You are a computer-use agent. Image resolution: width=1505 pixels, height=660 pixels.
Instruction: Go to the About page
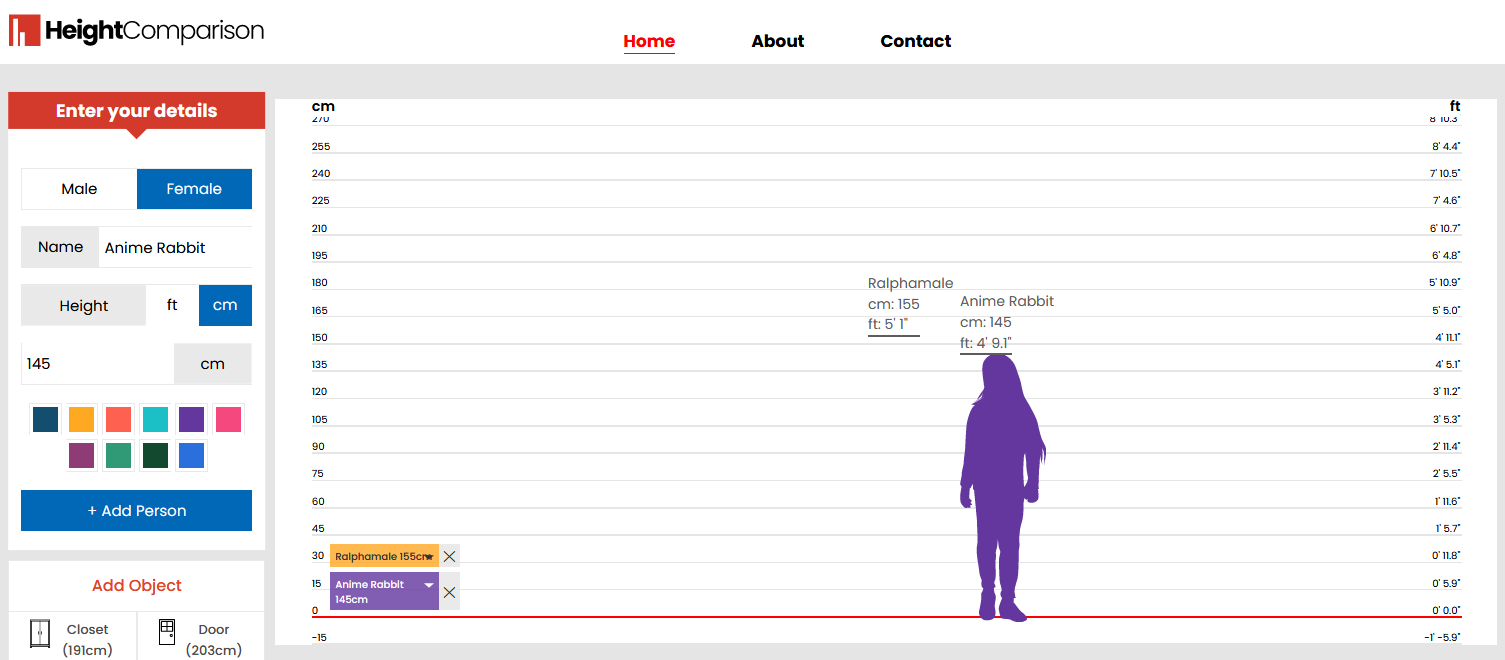click(778, 41)
